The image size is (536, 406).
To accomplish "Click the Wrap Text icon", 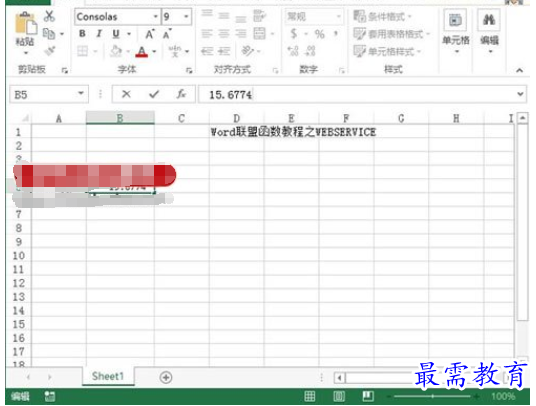I will click(x=259, y=16).
